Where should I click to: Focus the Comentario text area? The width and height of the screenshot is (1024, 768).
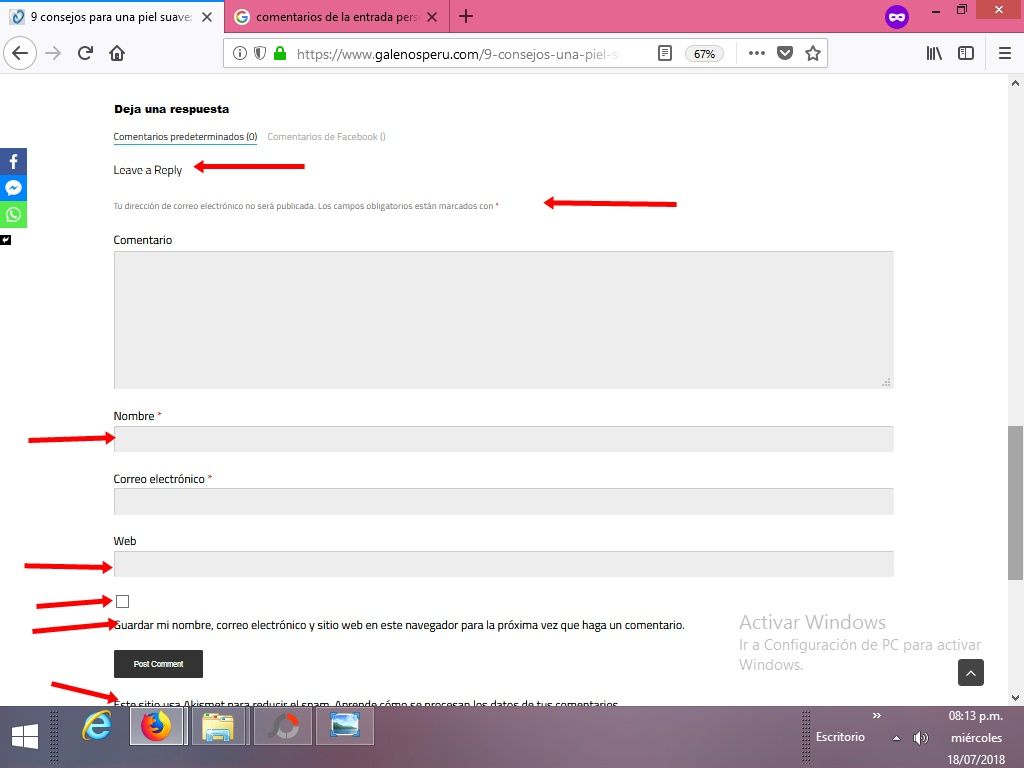click(x=504, y=320)
